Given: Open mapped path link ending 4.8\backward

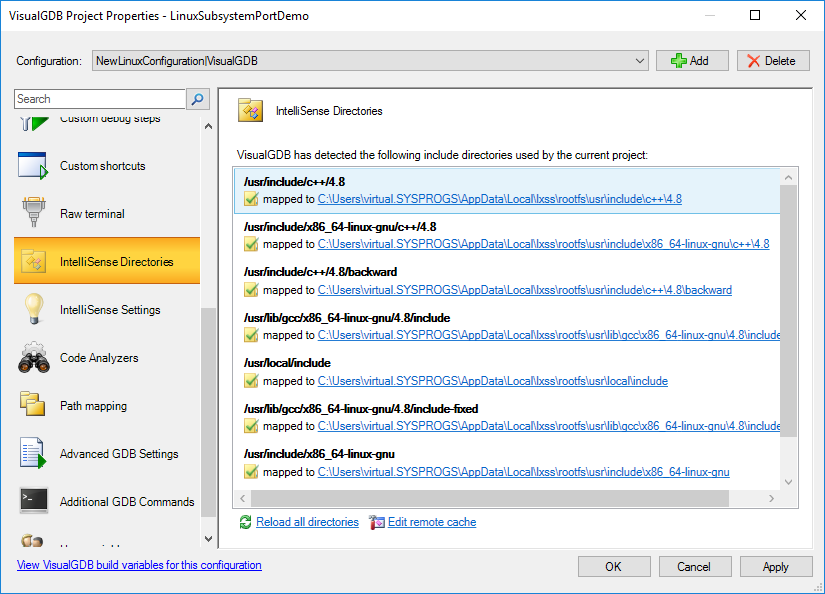Looking at the screenshot, I should pyautogui.click(x=525, y=290).
